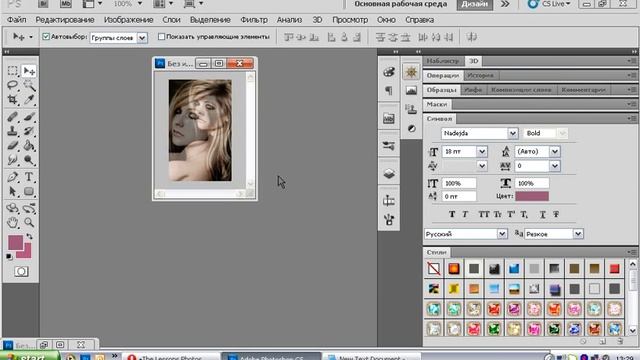This screenshot has width=640, height=360.
Task: Select the Brush tool
Action: (29, 117)
